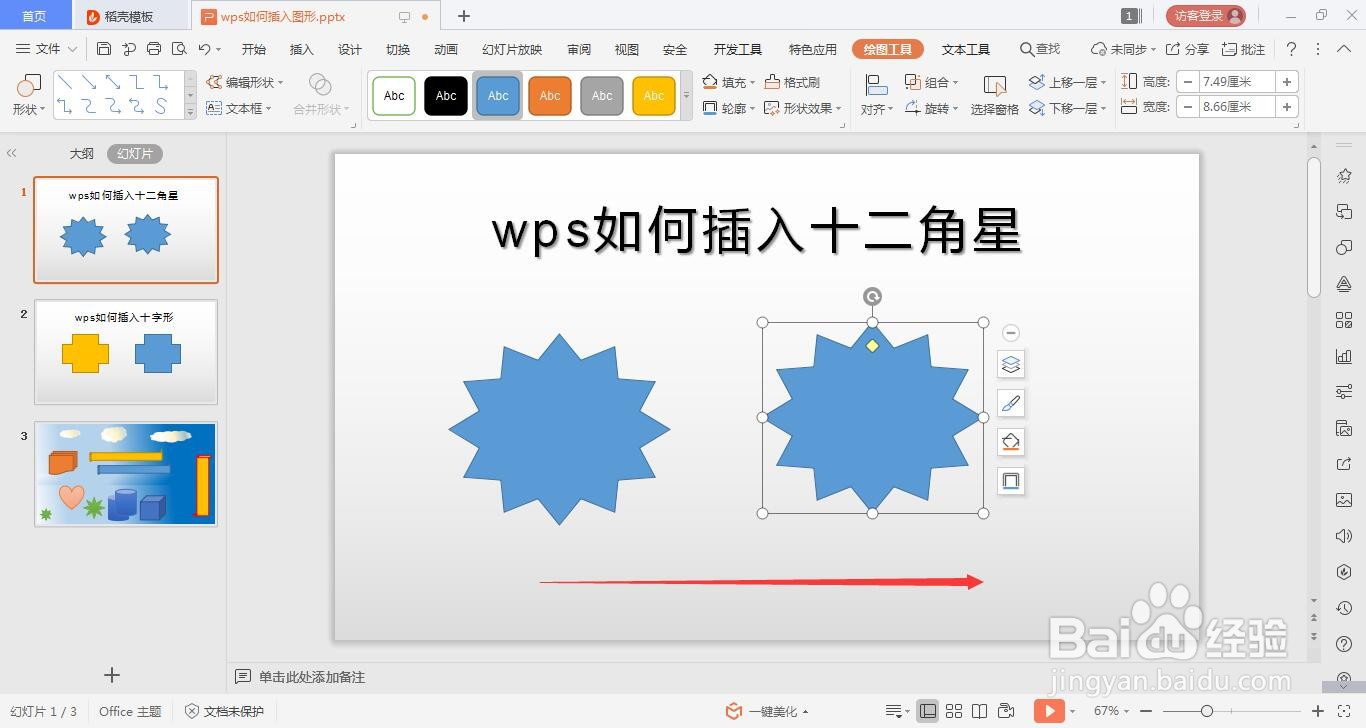This screenshot has width=1366, height=728.
Task: Open a new document tab with plus
Action: pyautogui.click(x=464, y=16)
